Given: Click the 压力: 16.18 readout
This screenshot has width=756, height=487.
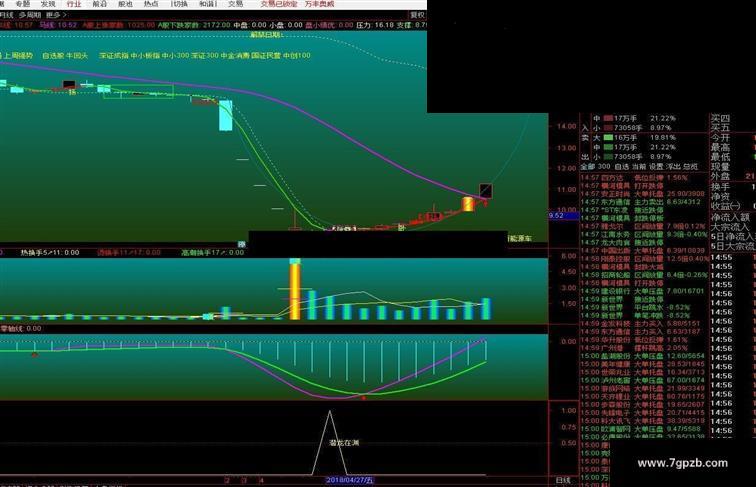Looking at the screenshot, I should click(375, 25).
